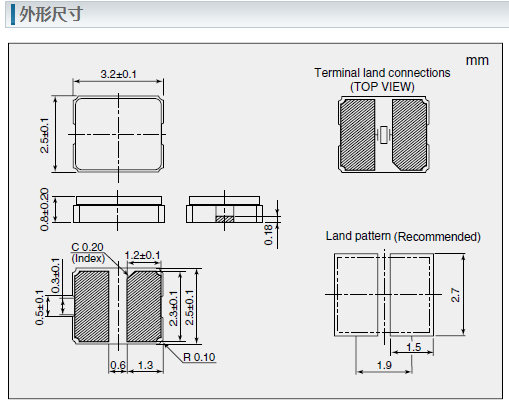509x406 pixels.
Task: Click the crystal symbol between terminal pads
Action: pos(384,135)
